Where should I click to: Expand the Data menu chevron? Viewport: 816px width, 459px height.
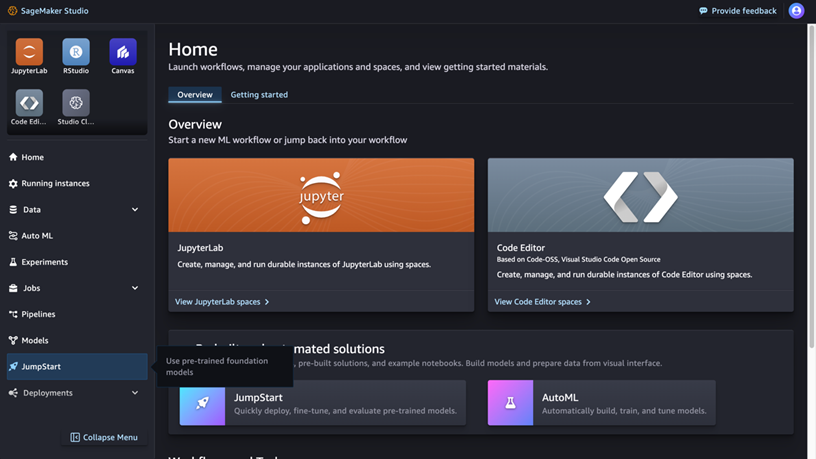click(135, 209)
